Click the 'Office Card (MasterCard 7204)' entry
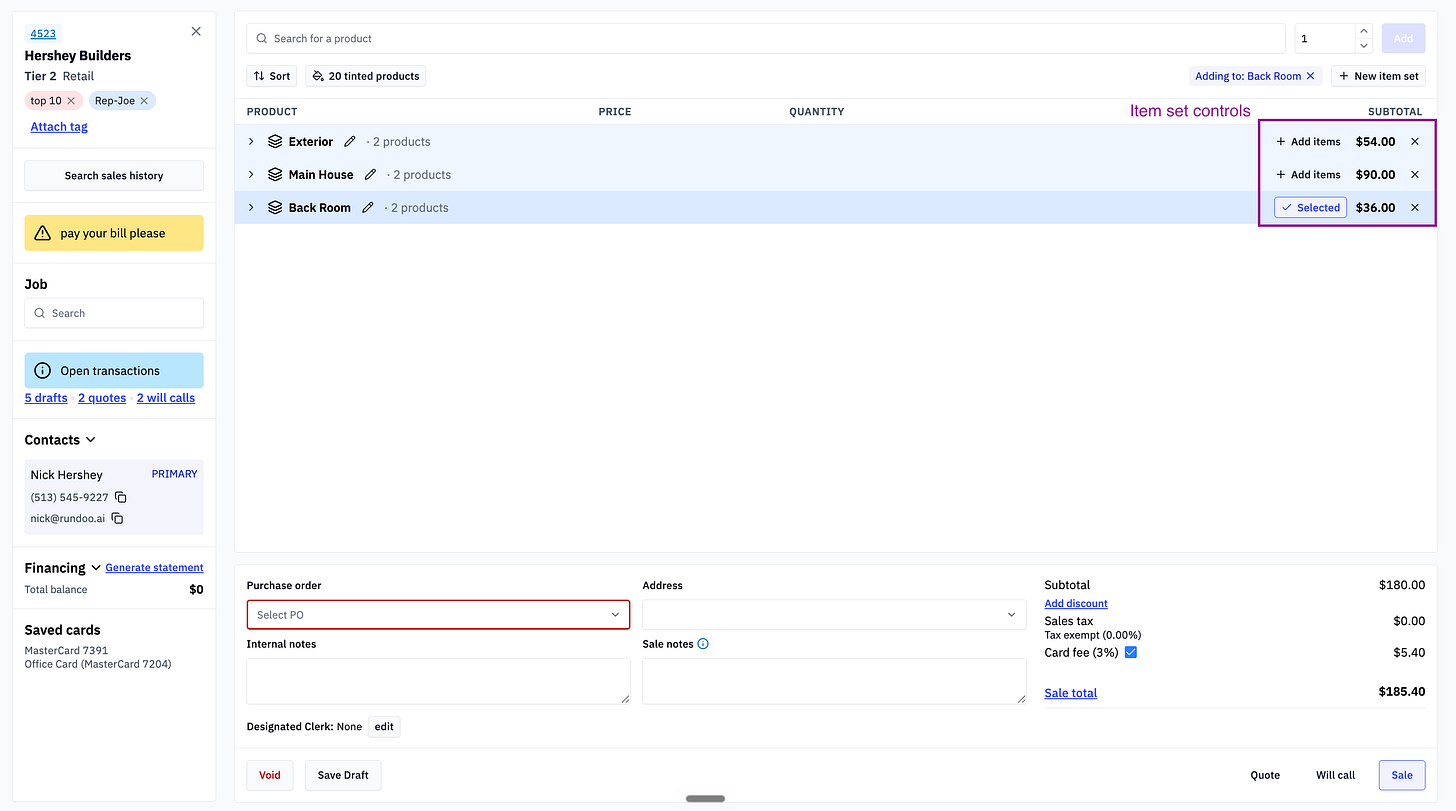The image size is (1456, 811). coord(98,664)
